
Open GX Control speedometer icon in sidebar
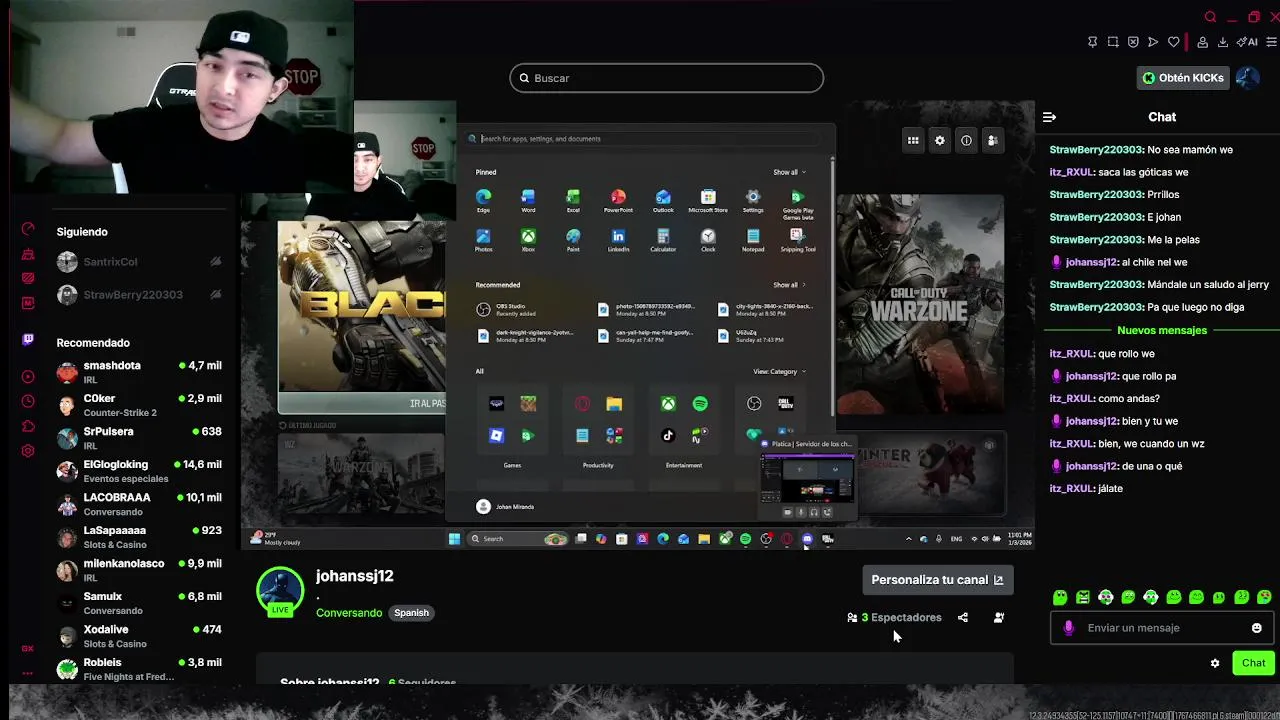pyautogui.click(x=28, y=229)
